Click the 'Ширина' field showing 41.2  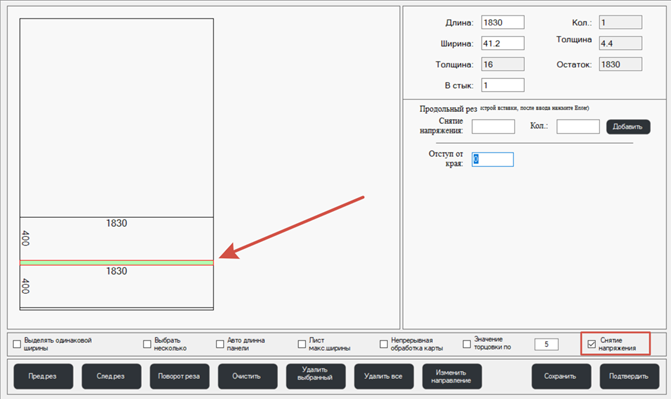502,43
